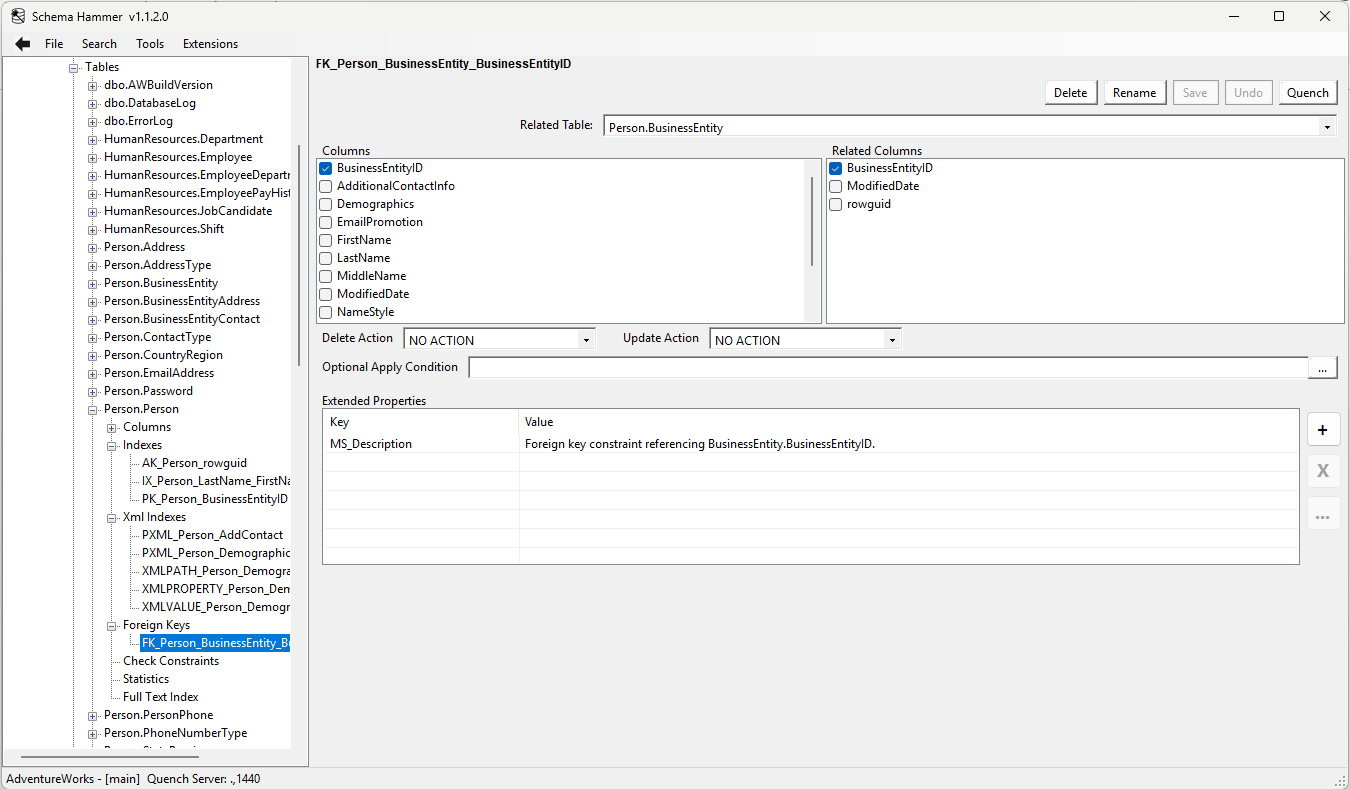Delete an extended property using the X icon

pyautogui.click(x=1323, y=471)
